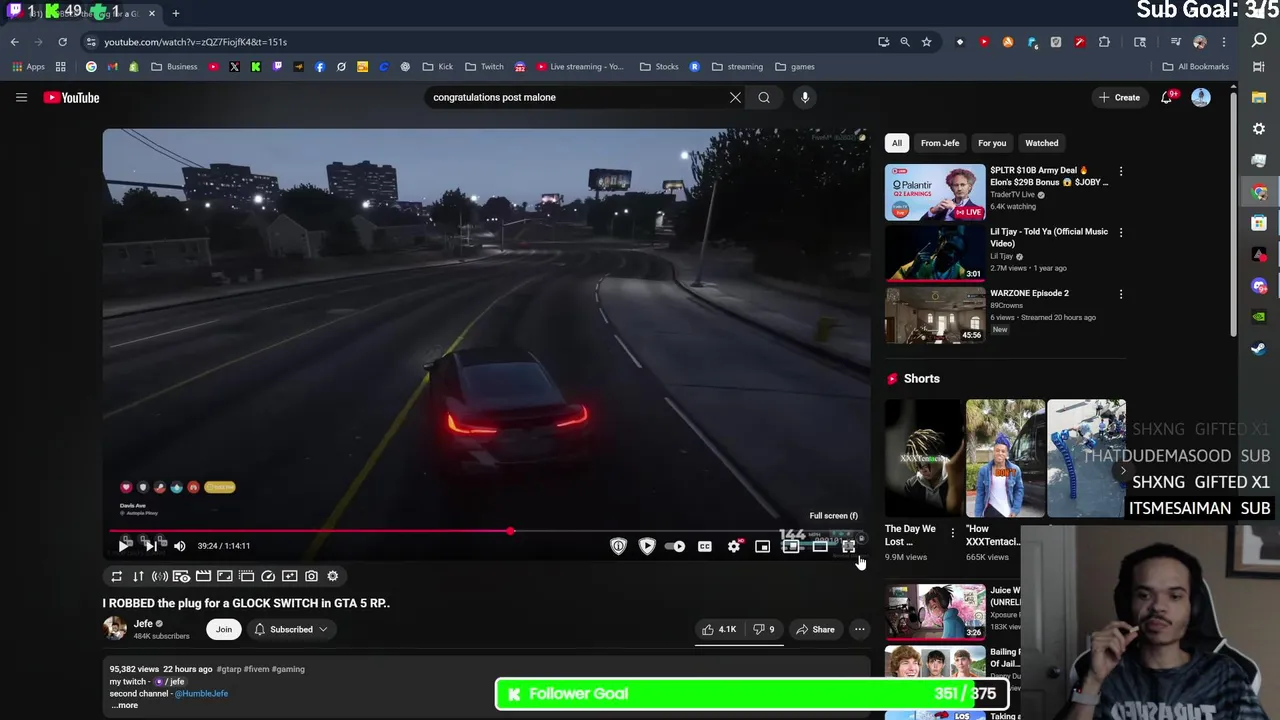
Task: Open the Palantir $PLTR live stream thumbnail
Action: pos(935,192)
